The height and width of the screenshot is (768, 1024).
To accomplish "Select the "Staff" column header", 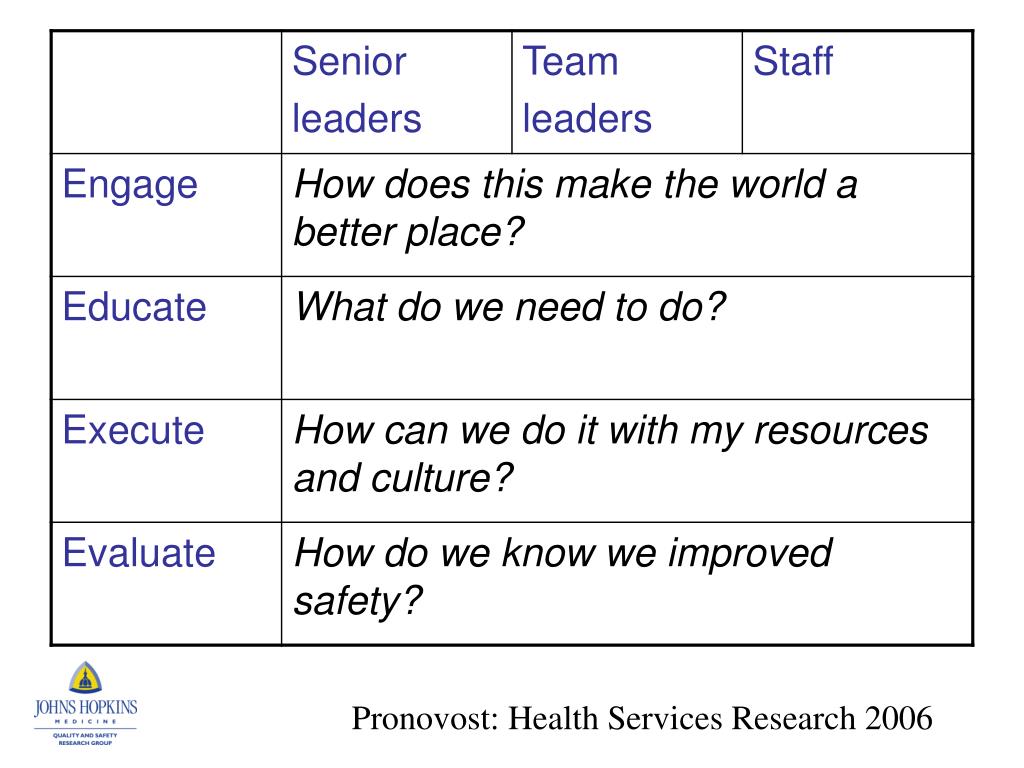I will click(792, 62).
